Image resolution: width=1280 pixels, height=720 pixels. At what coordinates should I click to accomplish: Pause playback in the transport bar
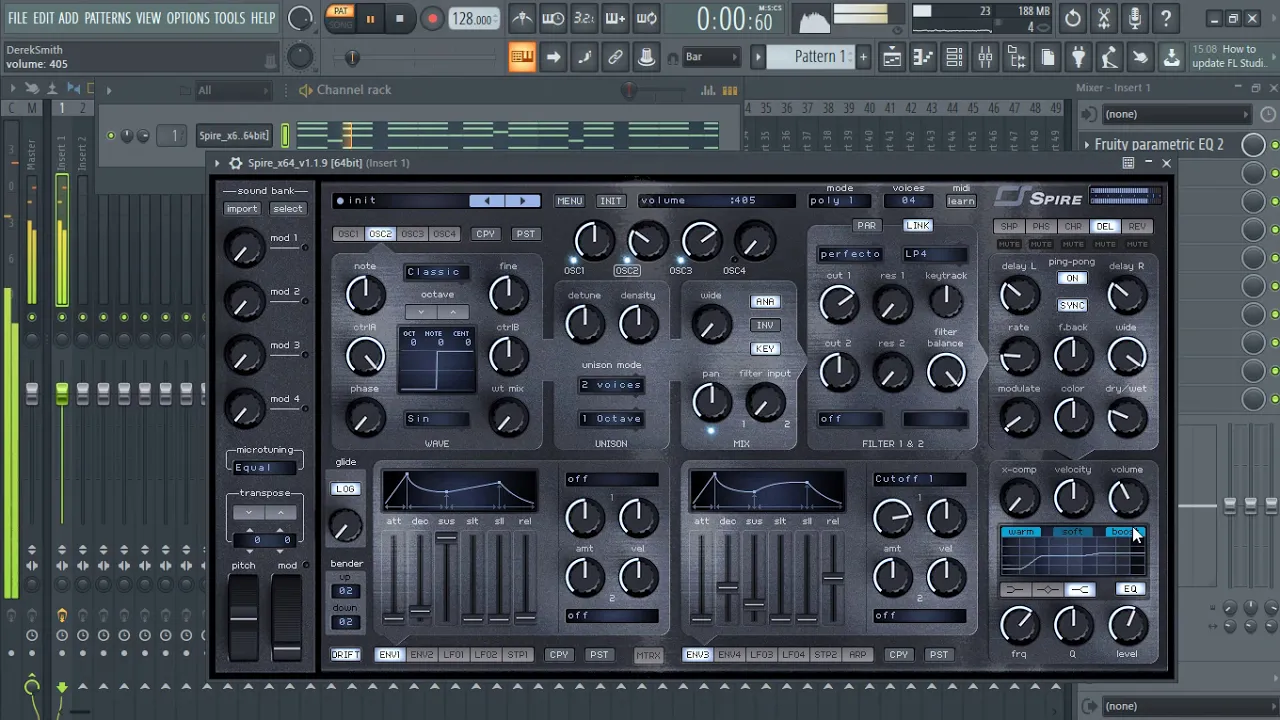(370, 19)
